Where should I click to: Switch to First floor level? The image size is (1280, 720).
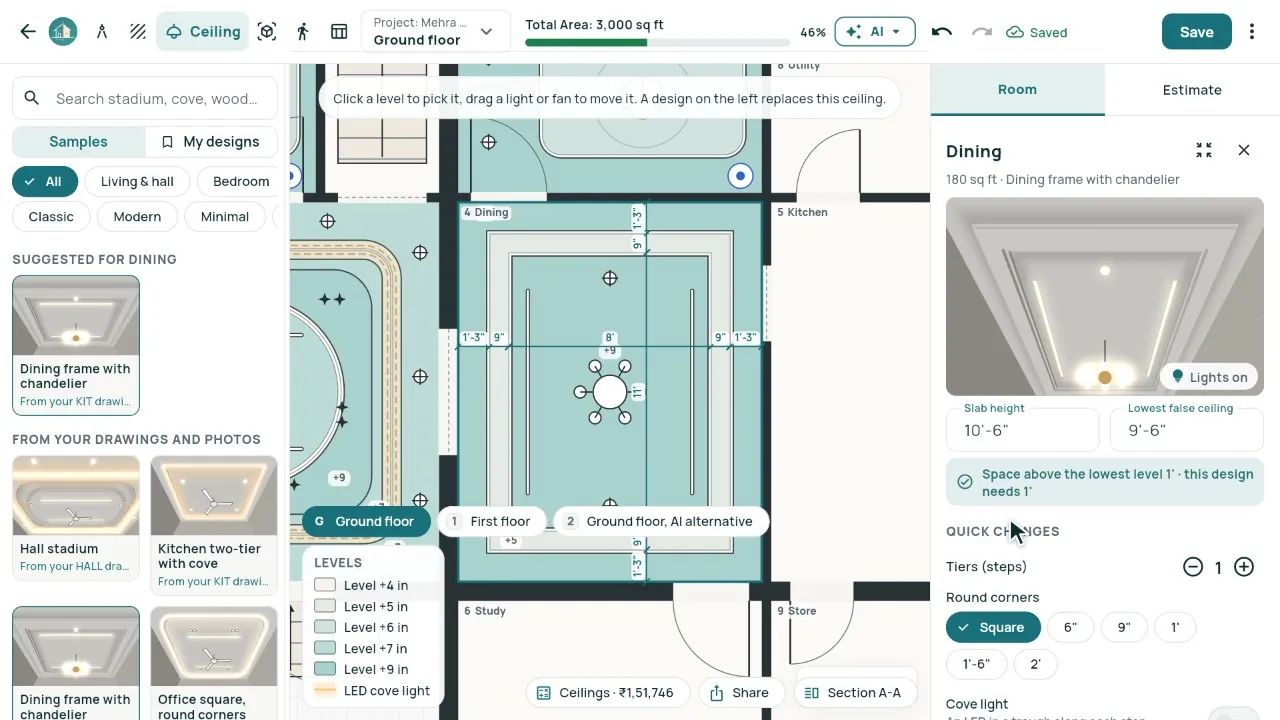click(491, 521)
